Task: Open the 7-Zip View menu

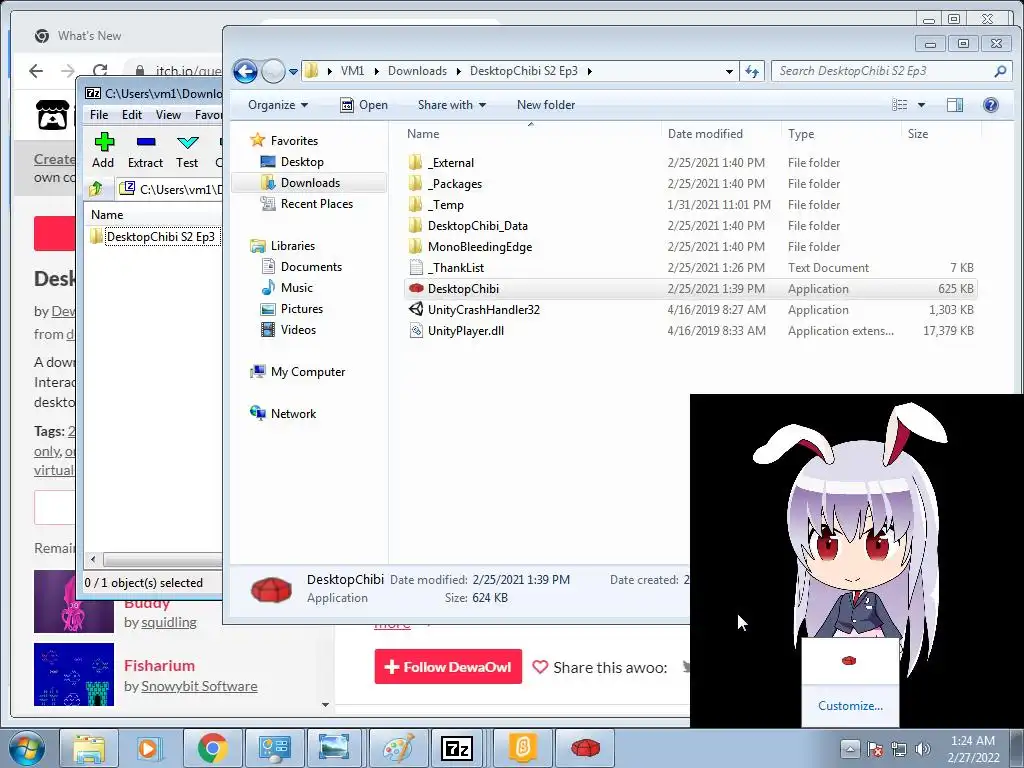Action: coord(168,115)
